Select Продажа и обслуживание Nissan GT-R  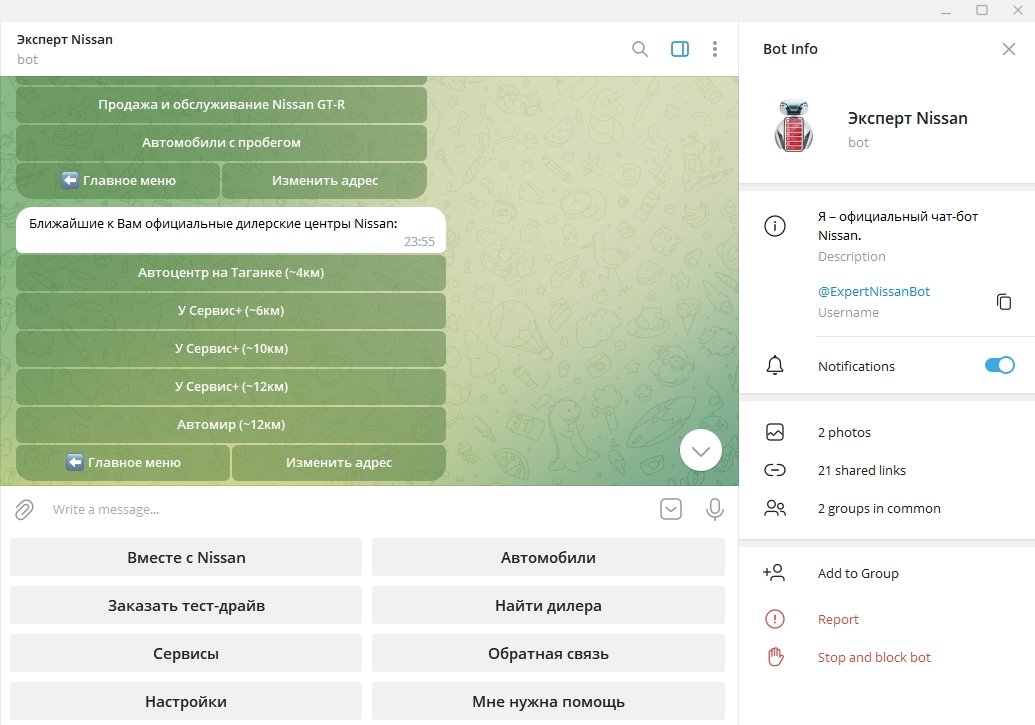point(221,104)
